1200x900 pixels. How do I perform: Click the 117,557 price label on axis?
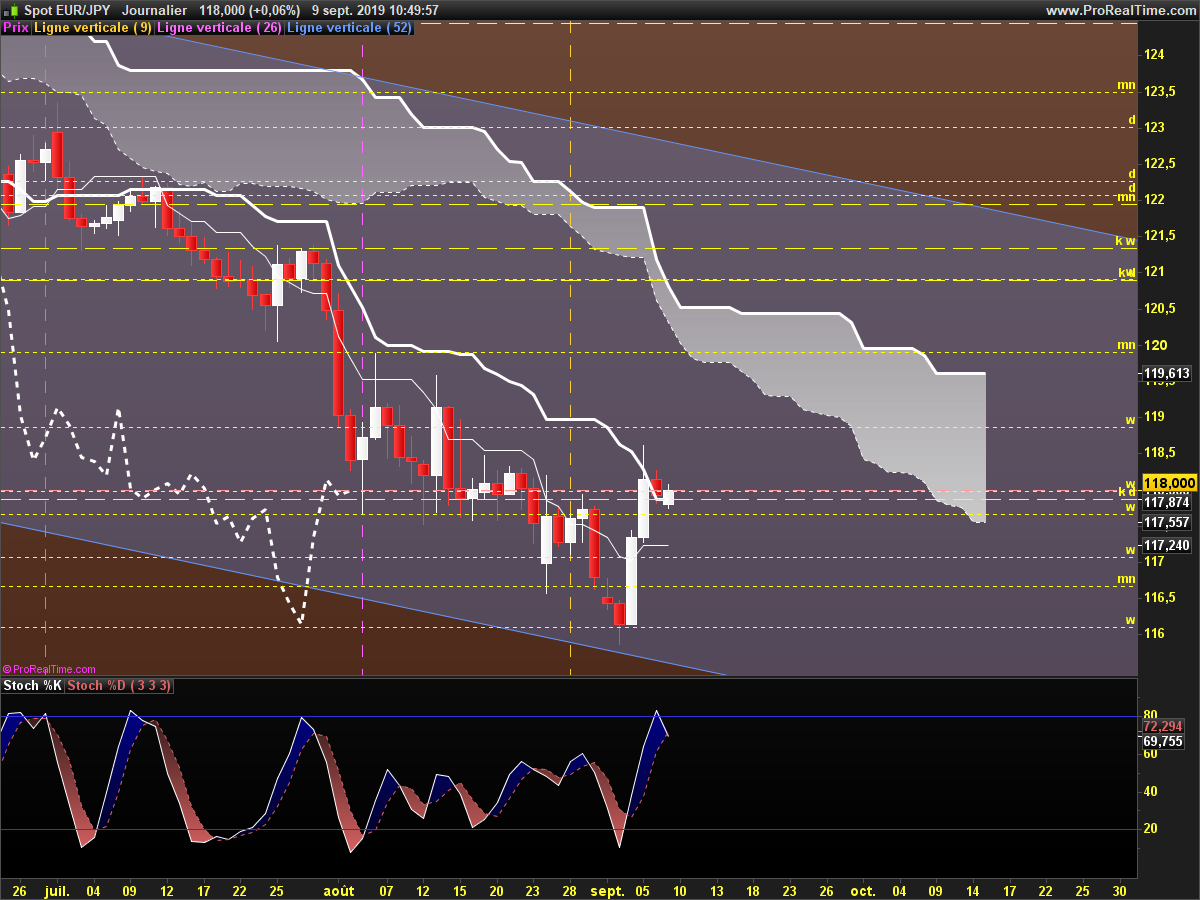pyautogui.click(x=1166, y=523)
